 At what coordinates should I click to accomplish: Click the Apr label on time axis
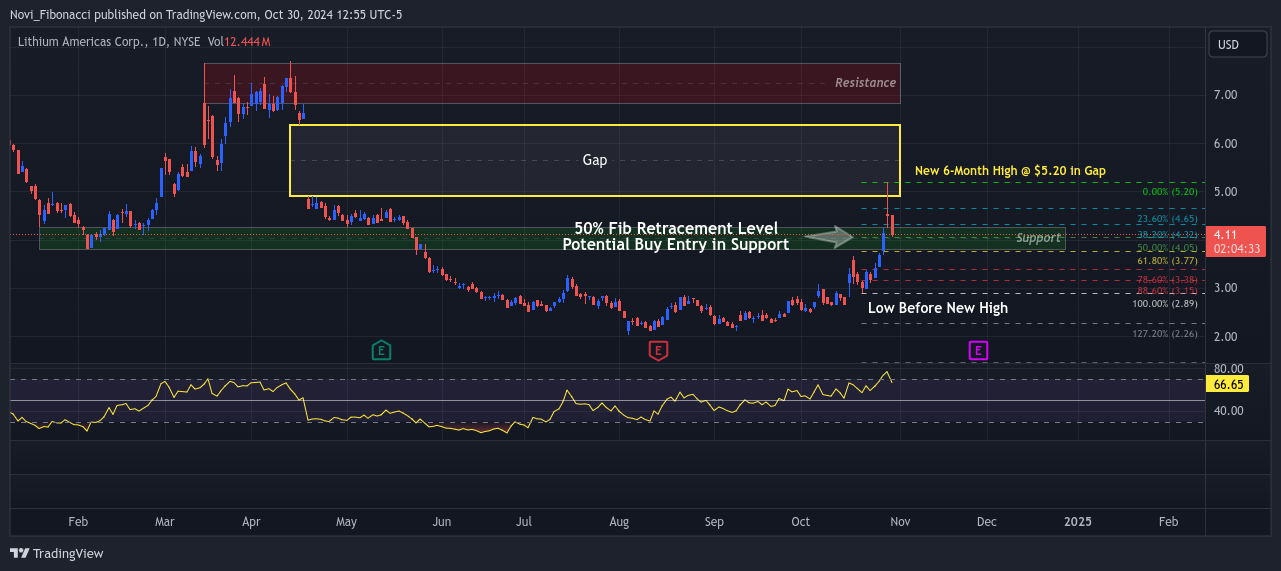click(251, 522)
